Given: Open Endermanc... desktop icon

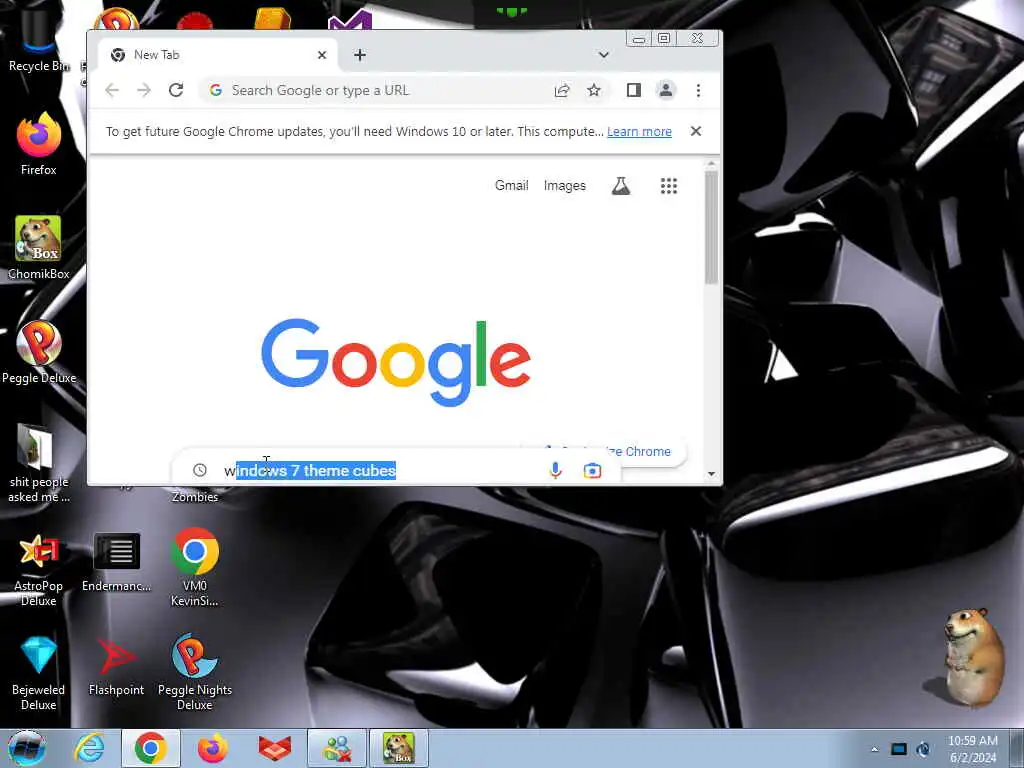Looking at the screenshot, I should (x=116, y=563).
